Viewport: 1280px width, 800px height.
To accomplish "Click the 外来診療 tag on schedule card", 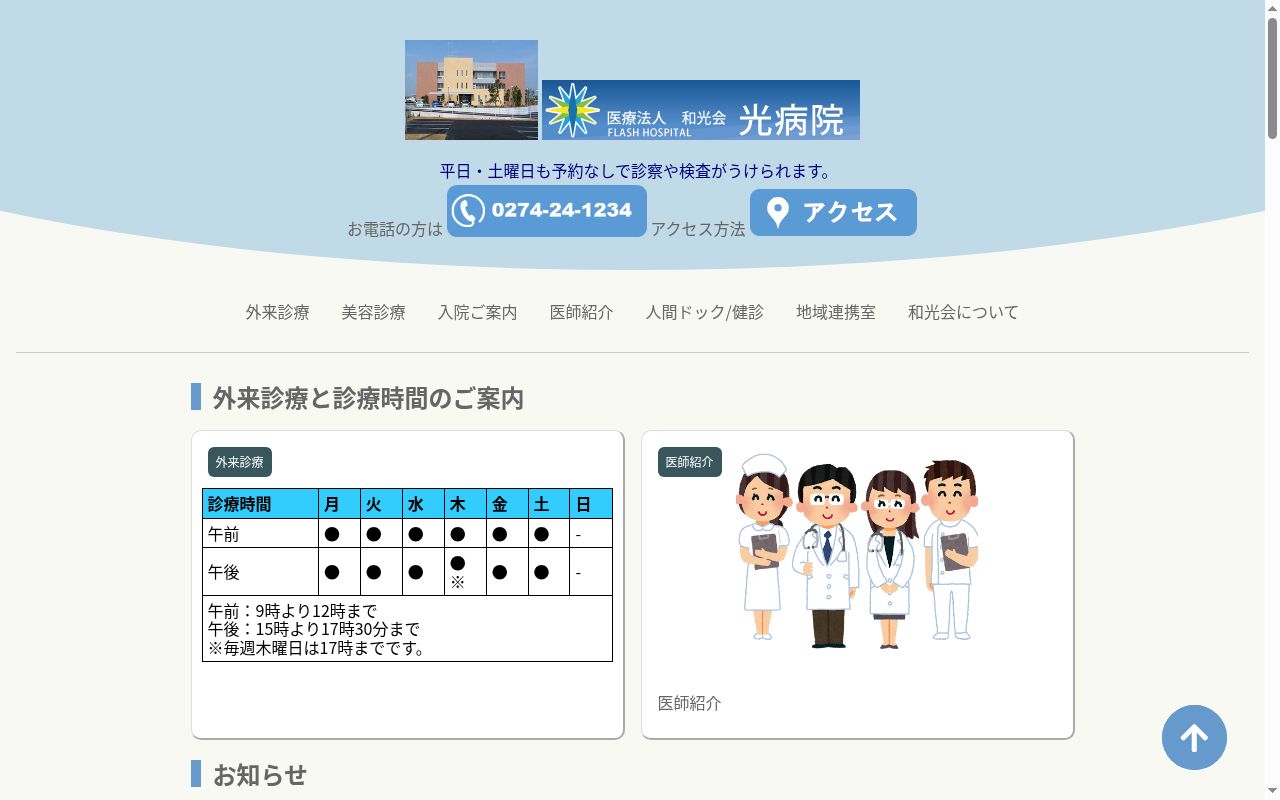I will click(x=240, y=462).
